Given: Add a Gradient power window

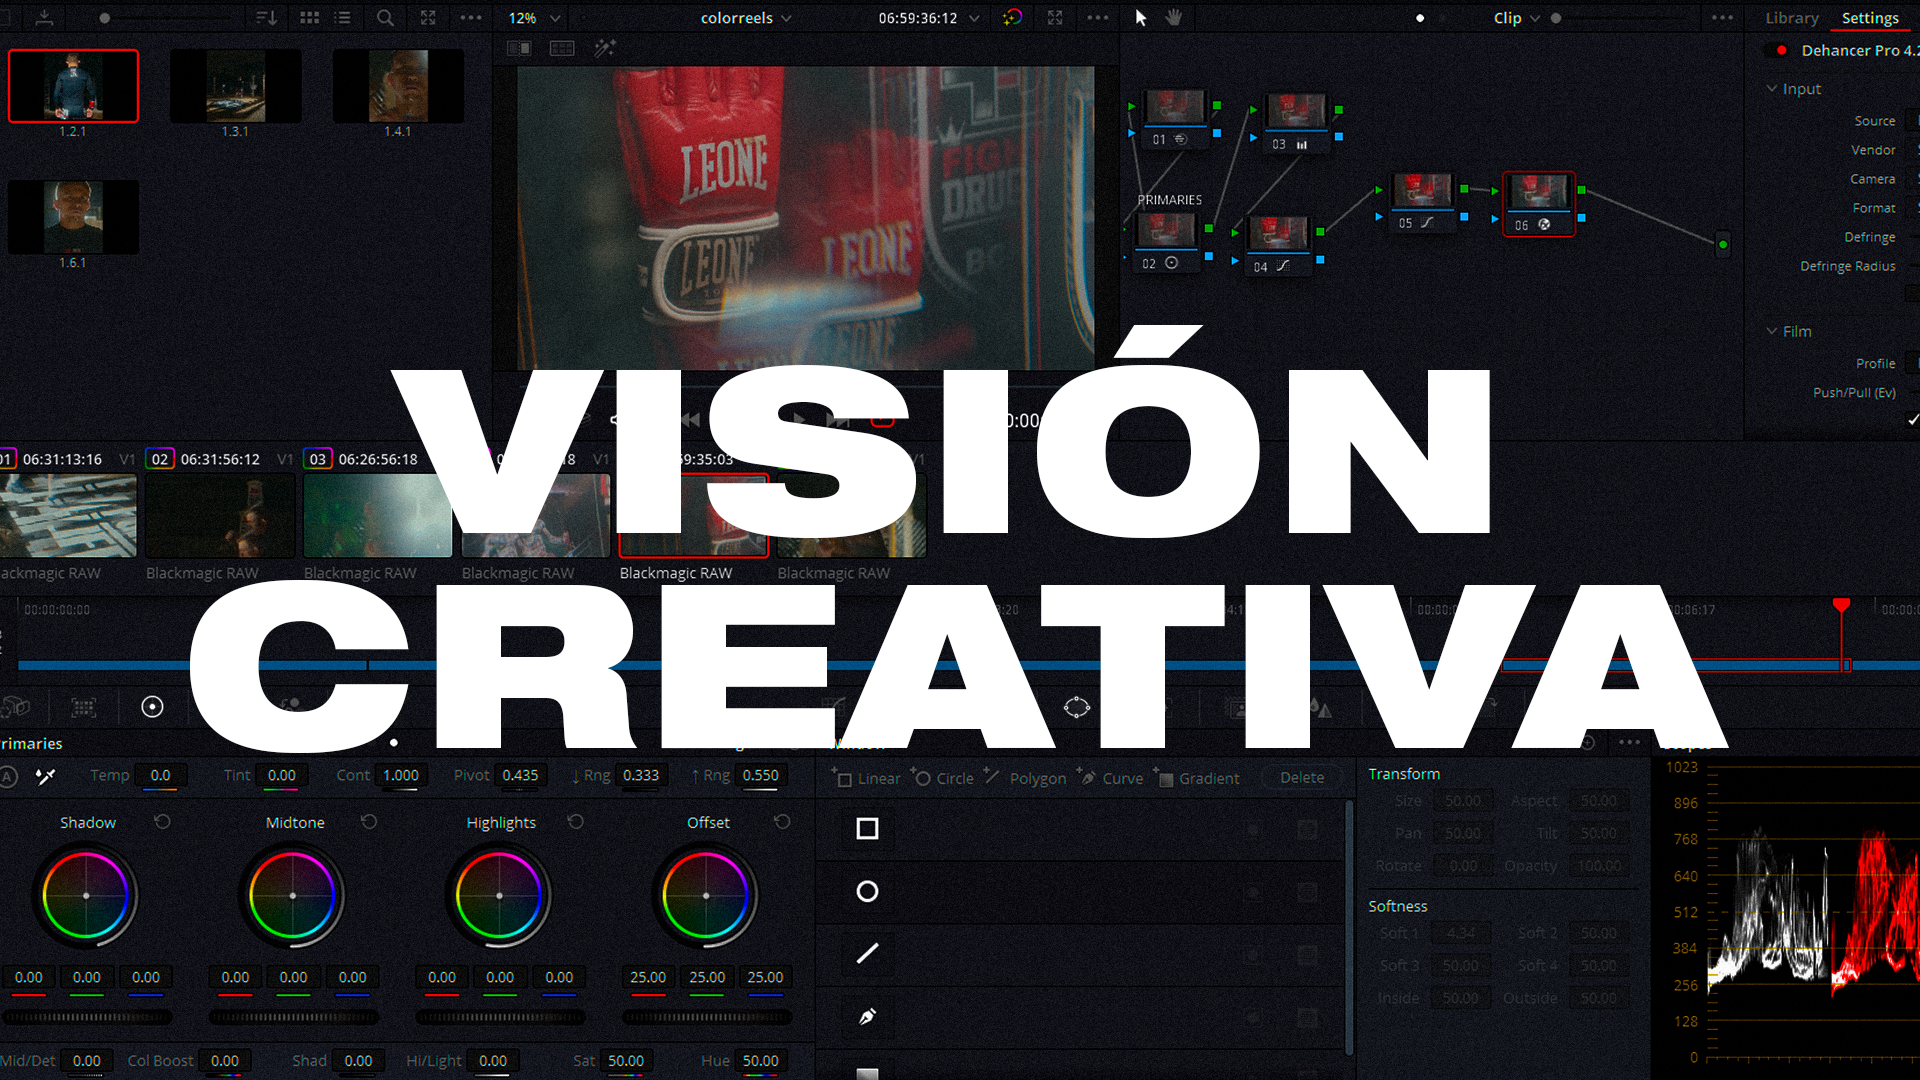Looking at the screenshot, I should pos(1199,778).
